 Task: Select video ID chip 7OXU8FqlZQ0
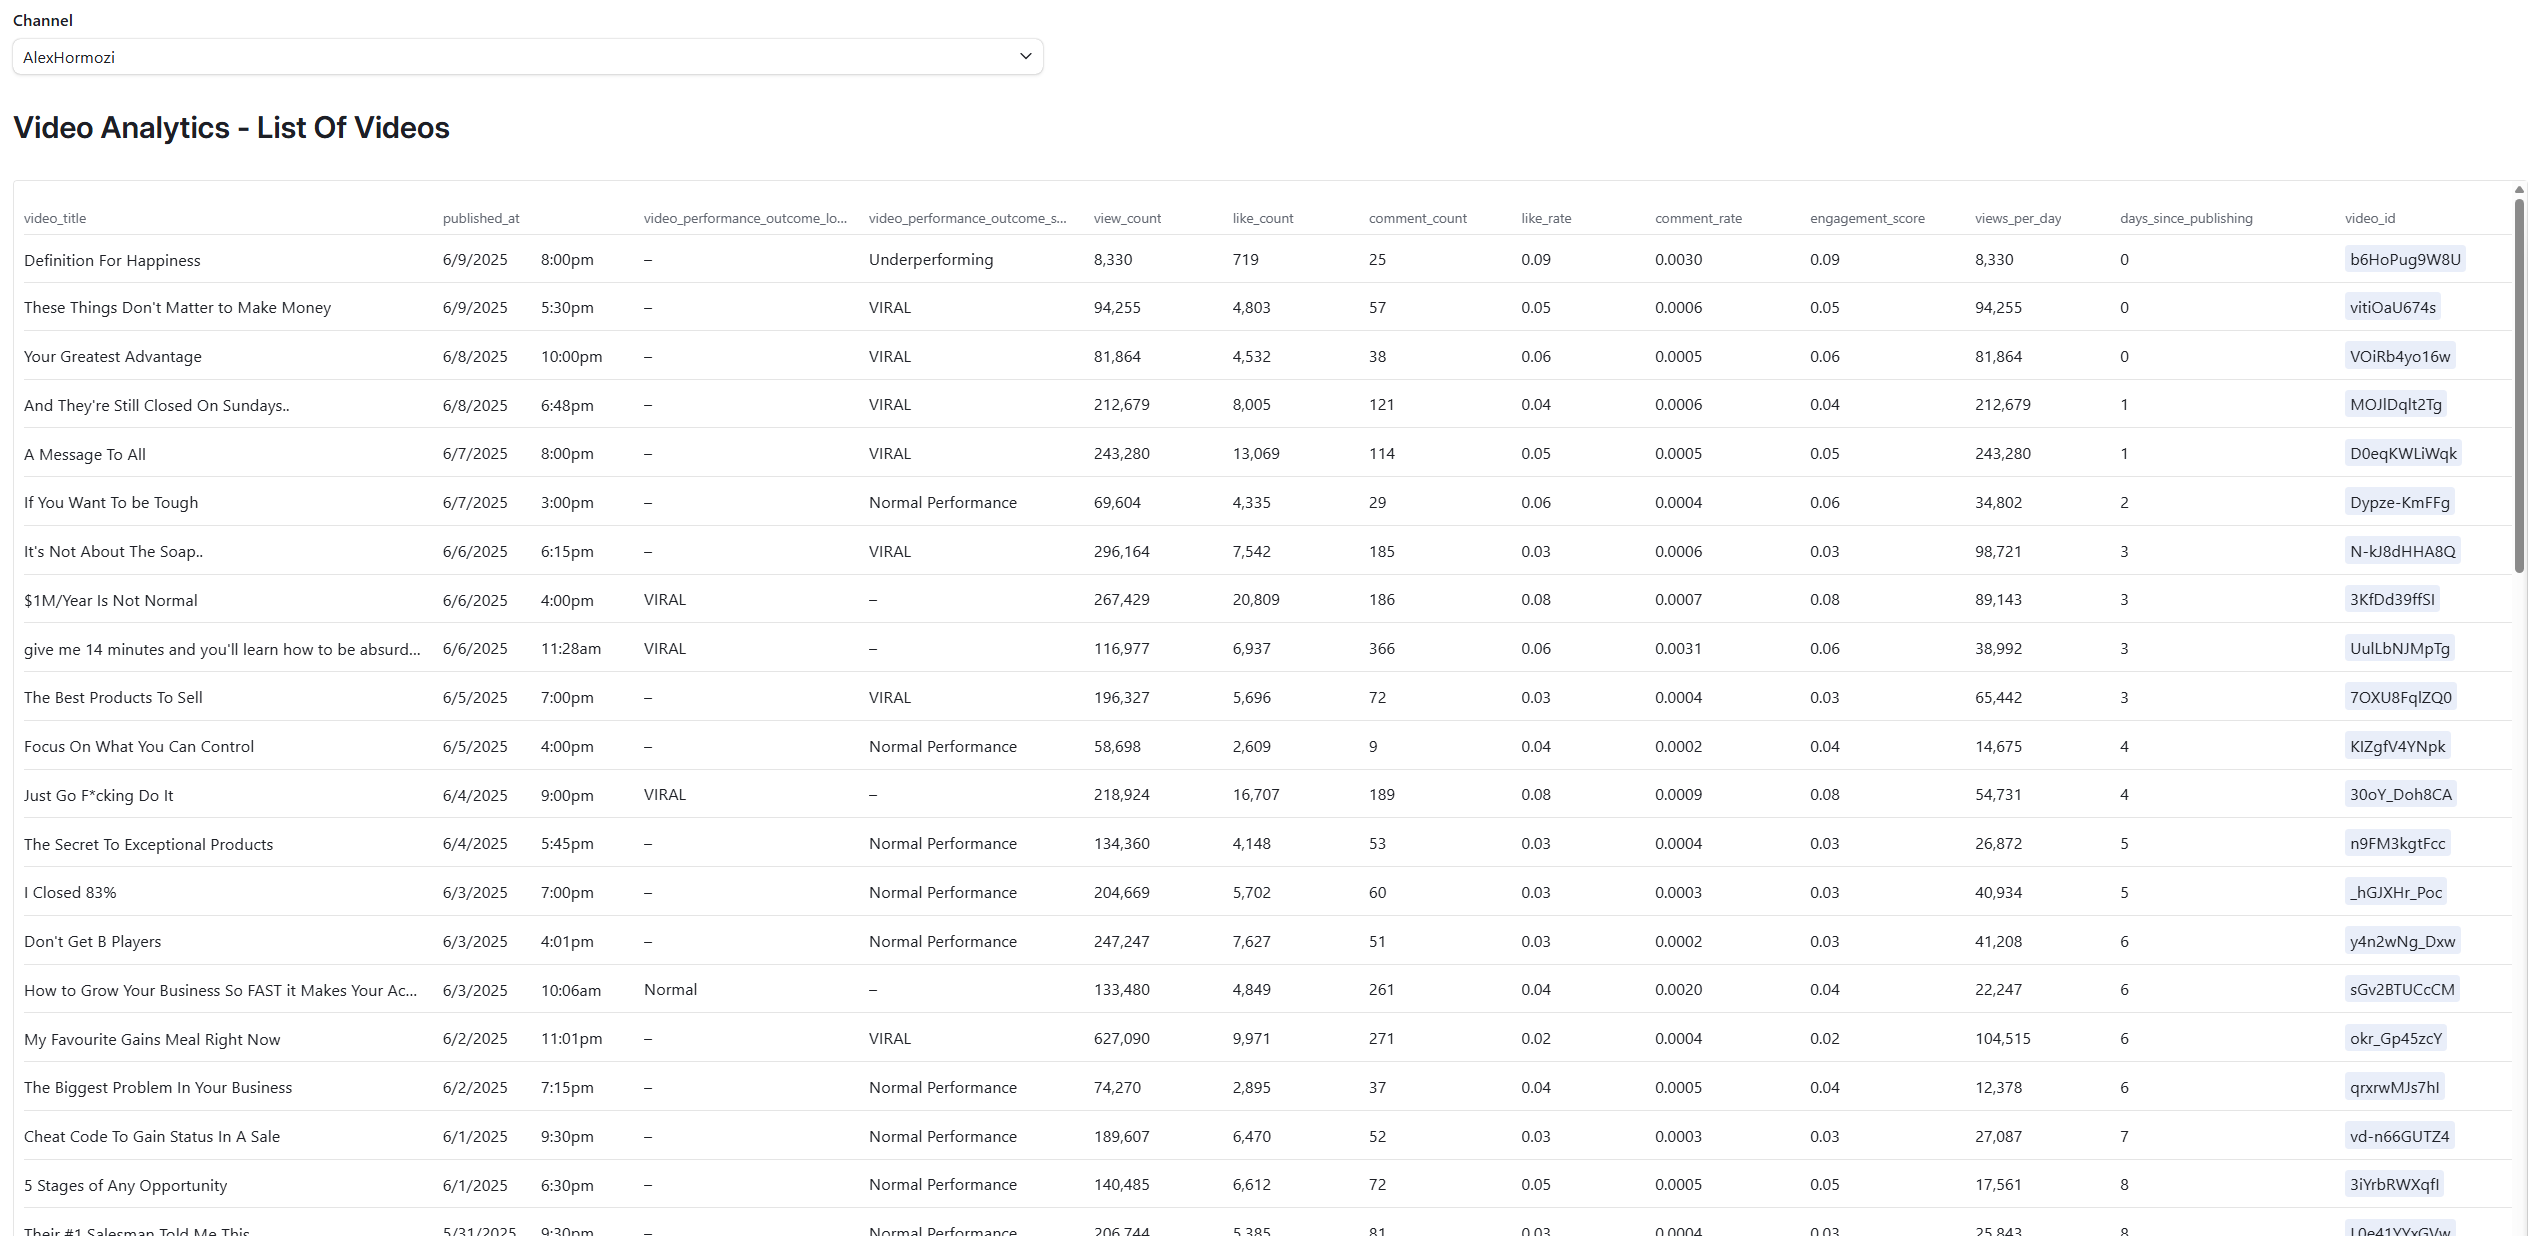2400,697
